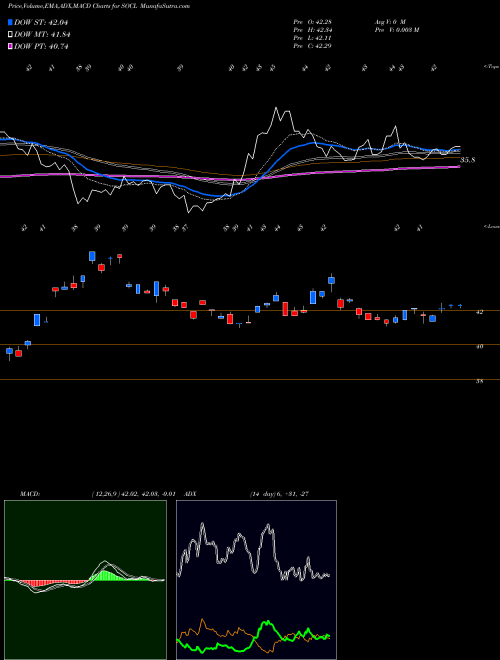Select ADX parameters '(14 day) 6, +31, -27'
The width and height of the screenshot is (500, 660).
[x=280, y=494]
